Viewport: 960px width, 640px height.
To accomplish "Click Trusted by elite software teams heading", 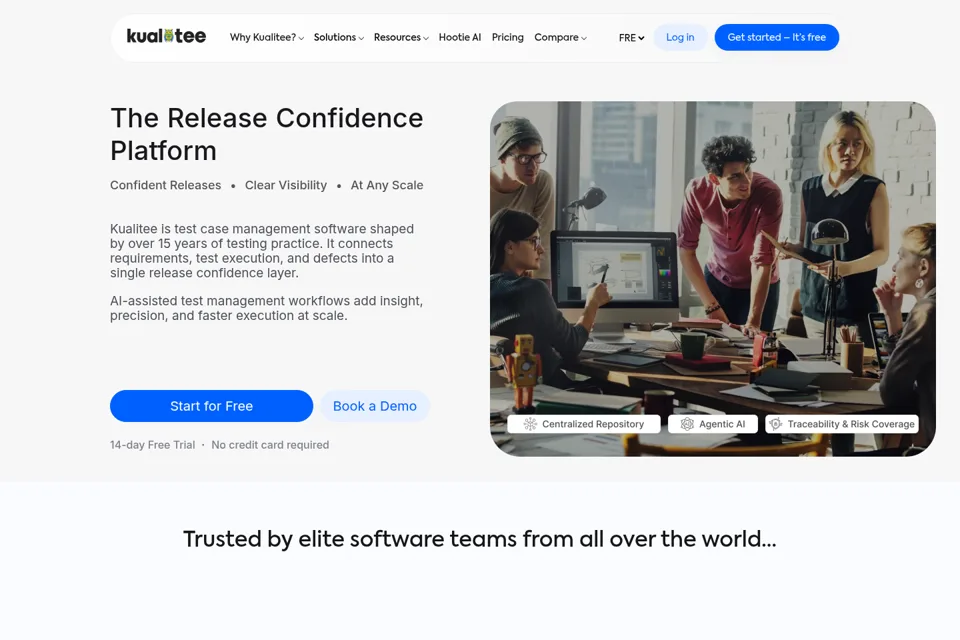I will pyautogui.click(x=479, y=539).
